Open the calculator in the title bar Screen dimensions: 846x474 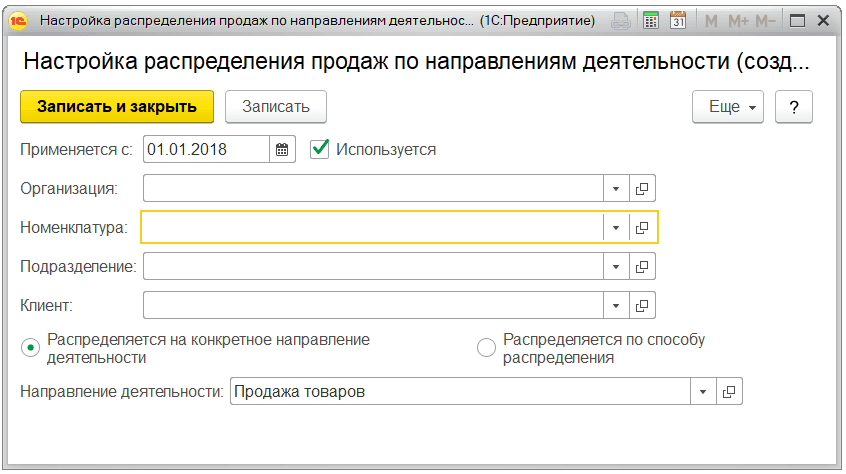point(651,20)
